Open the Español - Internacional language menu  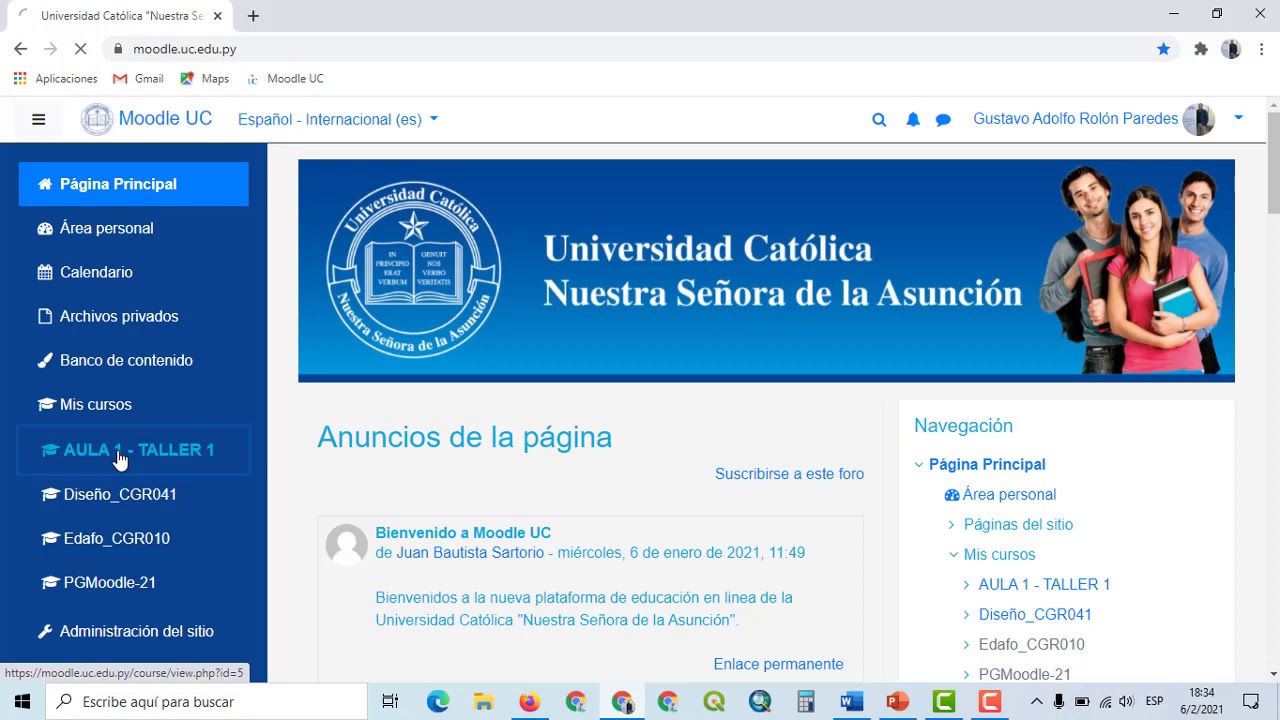point(338,119)
